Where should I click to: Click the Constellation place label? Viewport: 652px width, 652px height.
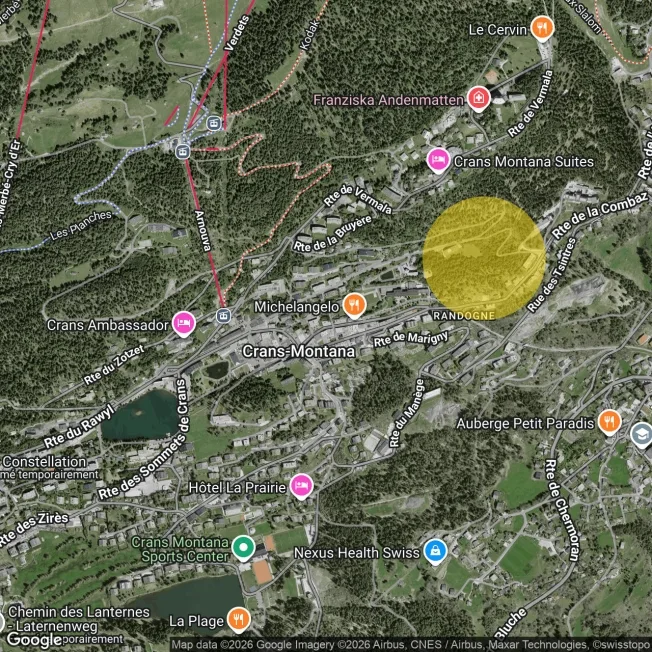click(x=44, y=462)
